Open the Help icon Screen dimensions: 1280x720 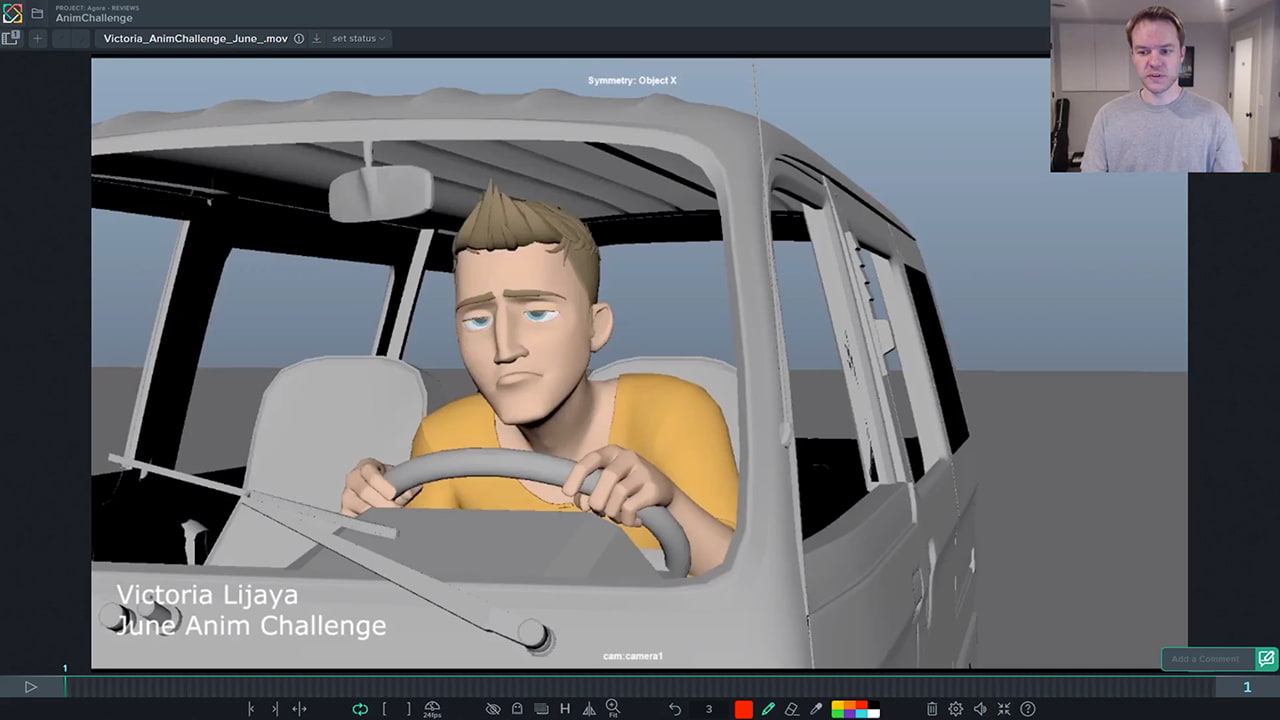1027,708
